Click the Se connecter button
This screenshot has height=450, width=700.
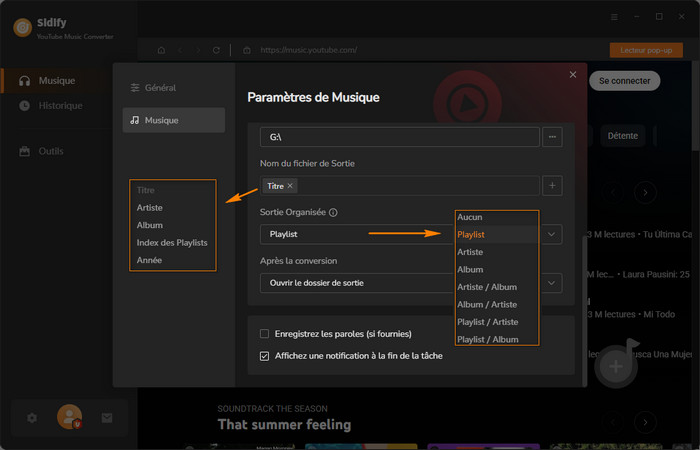point(623,80)
